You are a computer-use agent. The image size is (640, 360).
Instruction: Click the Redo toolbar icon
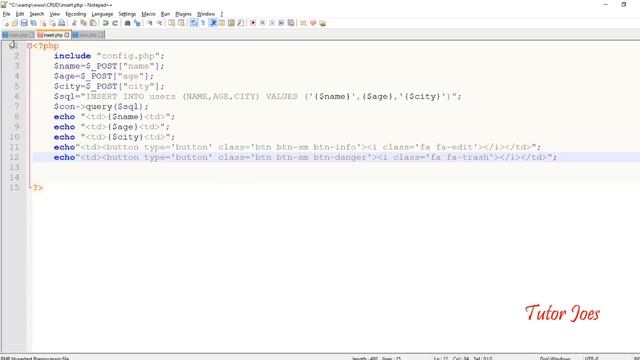coord(115,23)
